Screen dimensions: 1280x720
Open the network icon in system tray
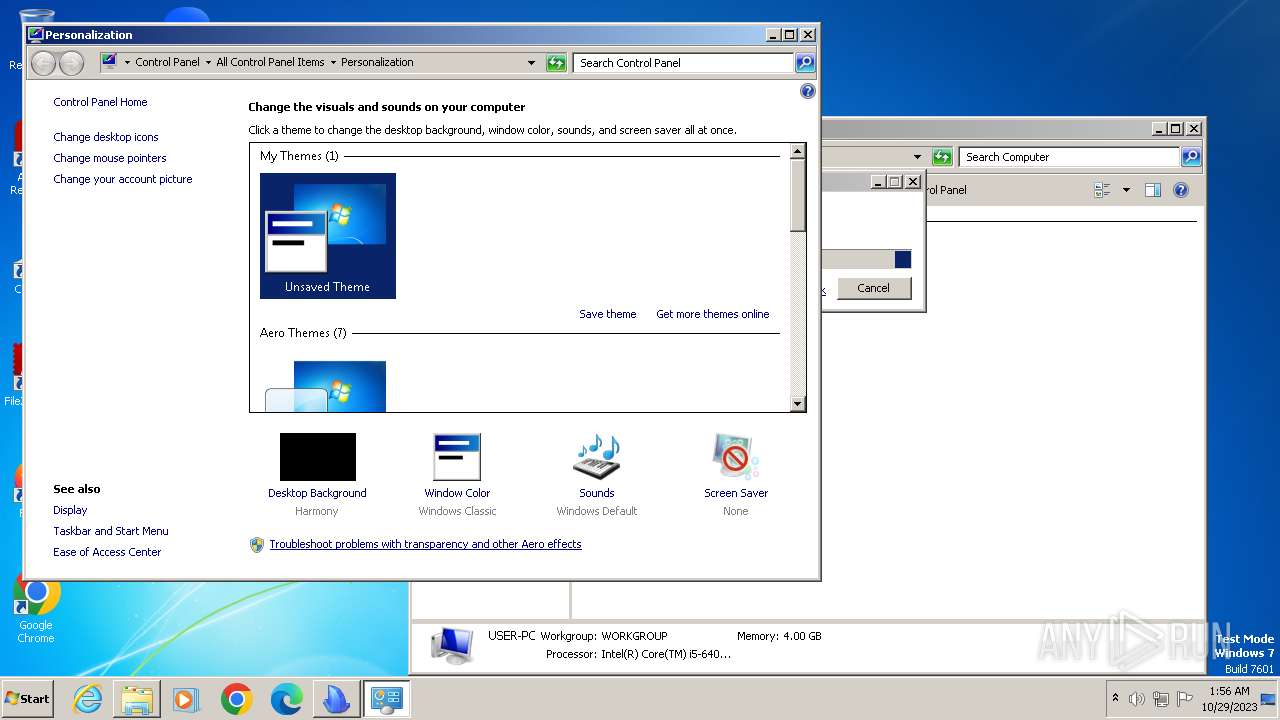tap(1161, 699)
